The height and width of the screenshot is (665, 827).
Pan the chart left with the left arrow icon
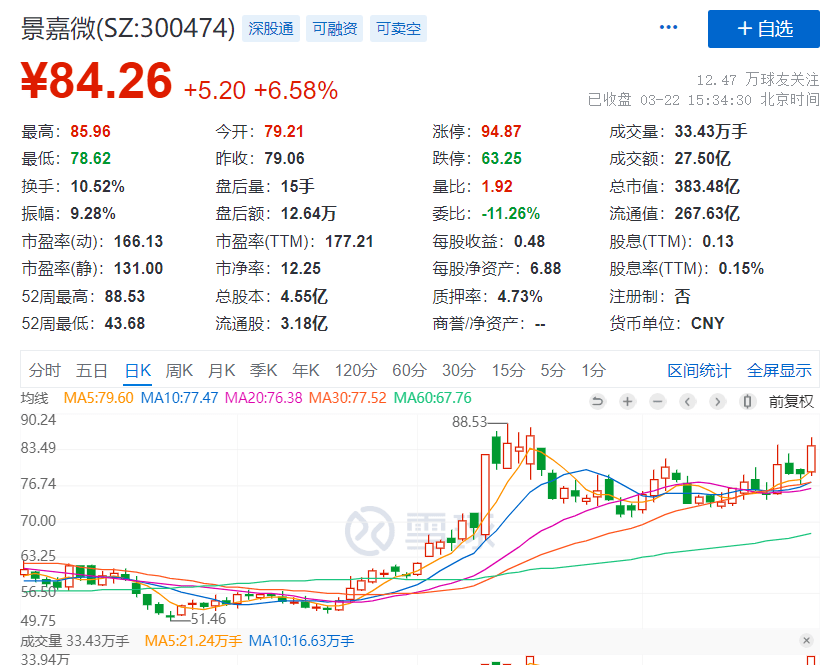[686, 400]
